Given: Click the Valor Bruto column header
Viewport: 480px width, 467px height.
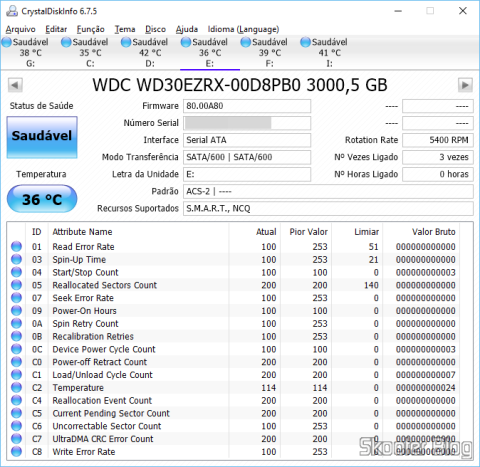Looking at the screenshot, I should coord(421,232).
